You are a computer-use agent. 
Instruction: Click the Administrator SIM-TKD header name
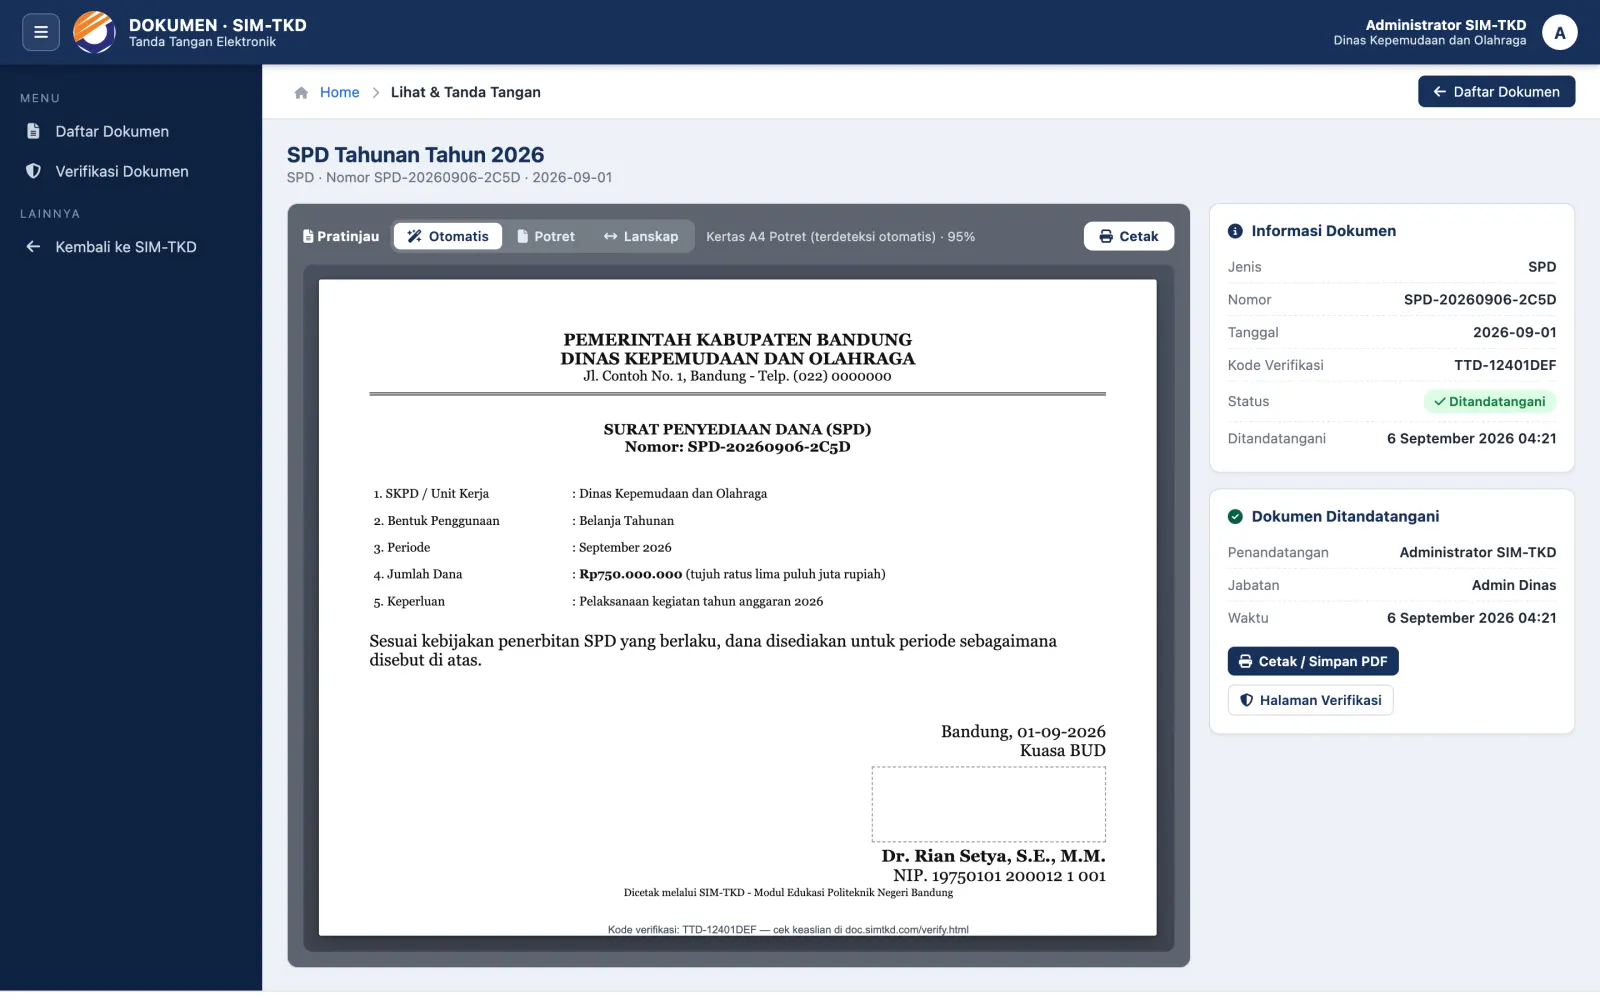tap(1445, 25)
